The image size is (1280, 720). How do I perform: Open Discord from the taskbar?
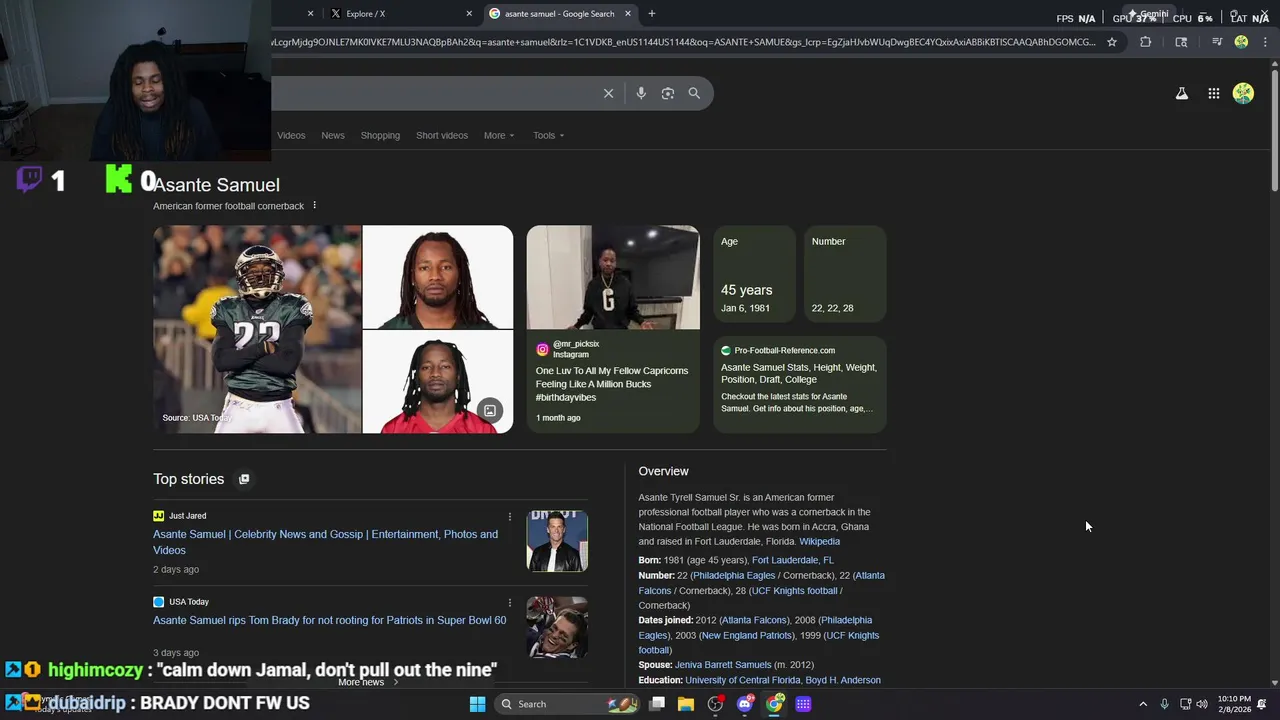pos(745,704)
